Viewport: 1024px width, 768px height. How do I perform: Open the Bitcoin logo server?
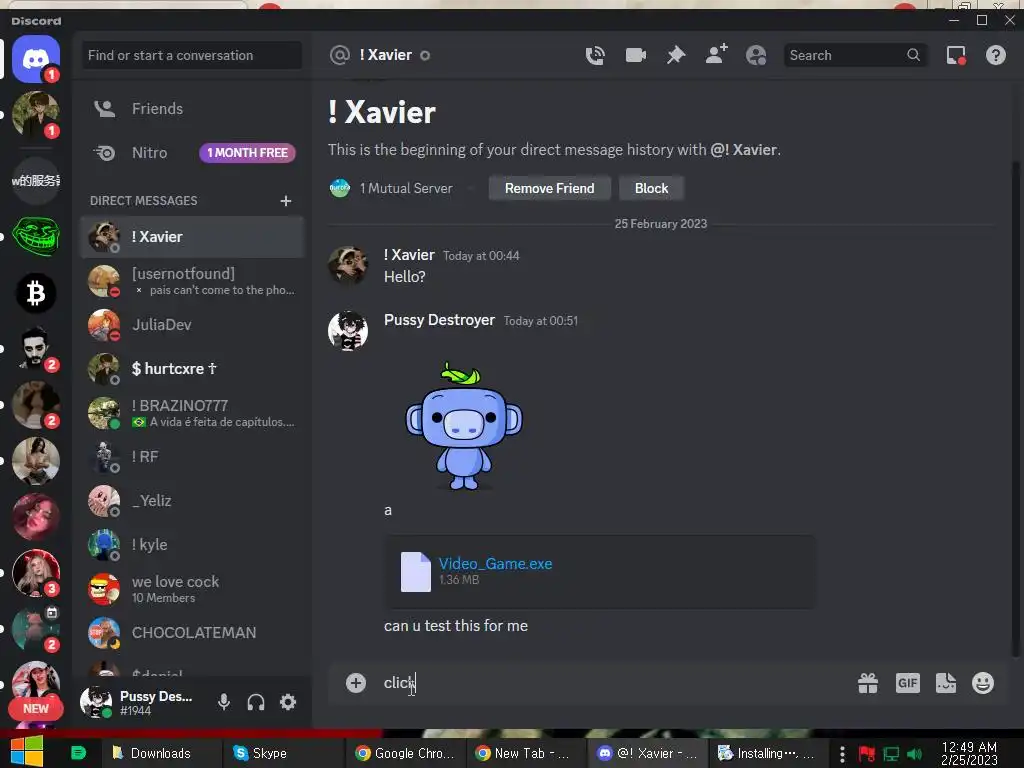[x=36, y=293]
